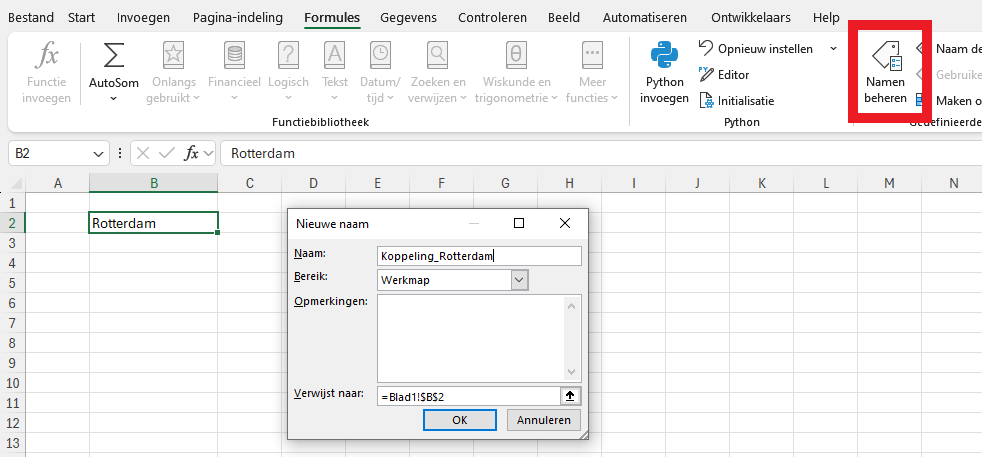
Task: Maximize the Nieuwe naam dialog
Action: tap(519, 223)
